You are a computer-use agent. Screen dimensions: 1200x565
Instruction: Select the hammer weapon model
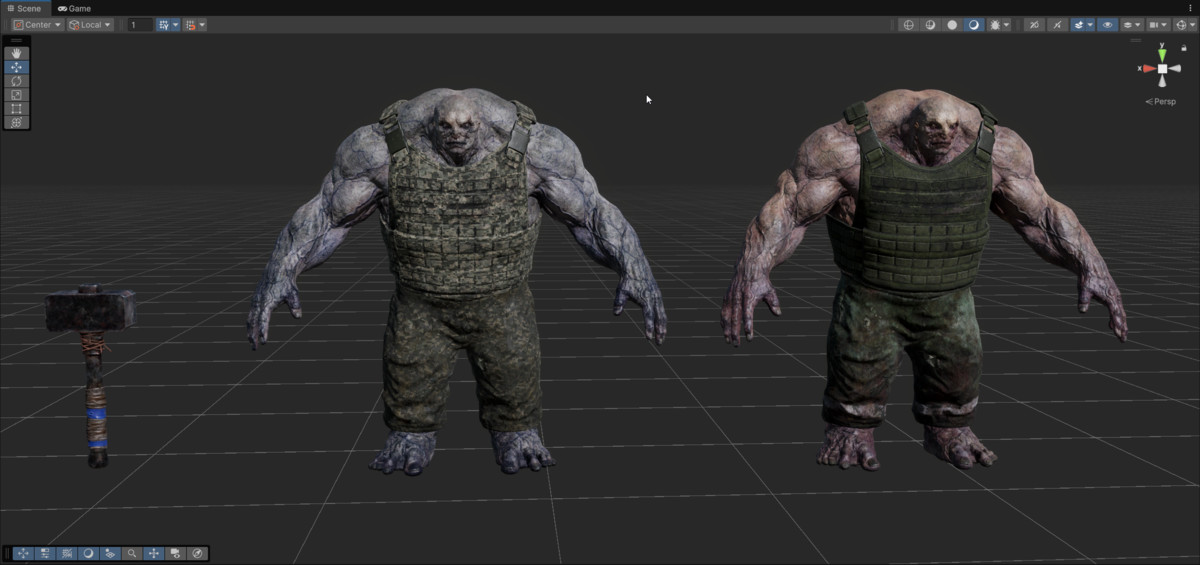click(92, 375)
